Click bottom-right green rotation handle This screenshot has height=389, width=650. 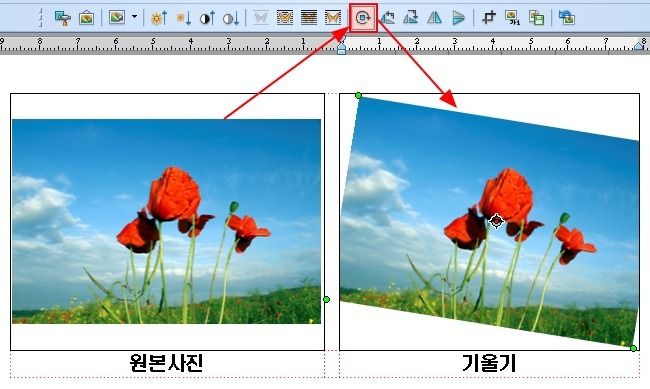pyautogui.click(x=633, y=348)
